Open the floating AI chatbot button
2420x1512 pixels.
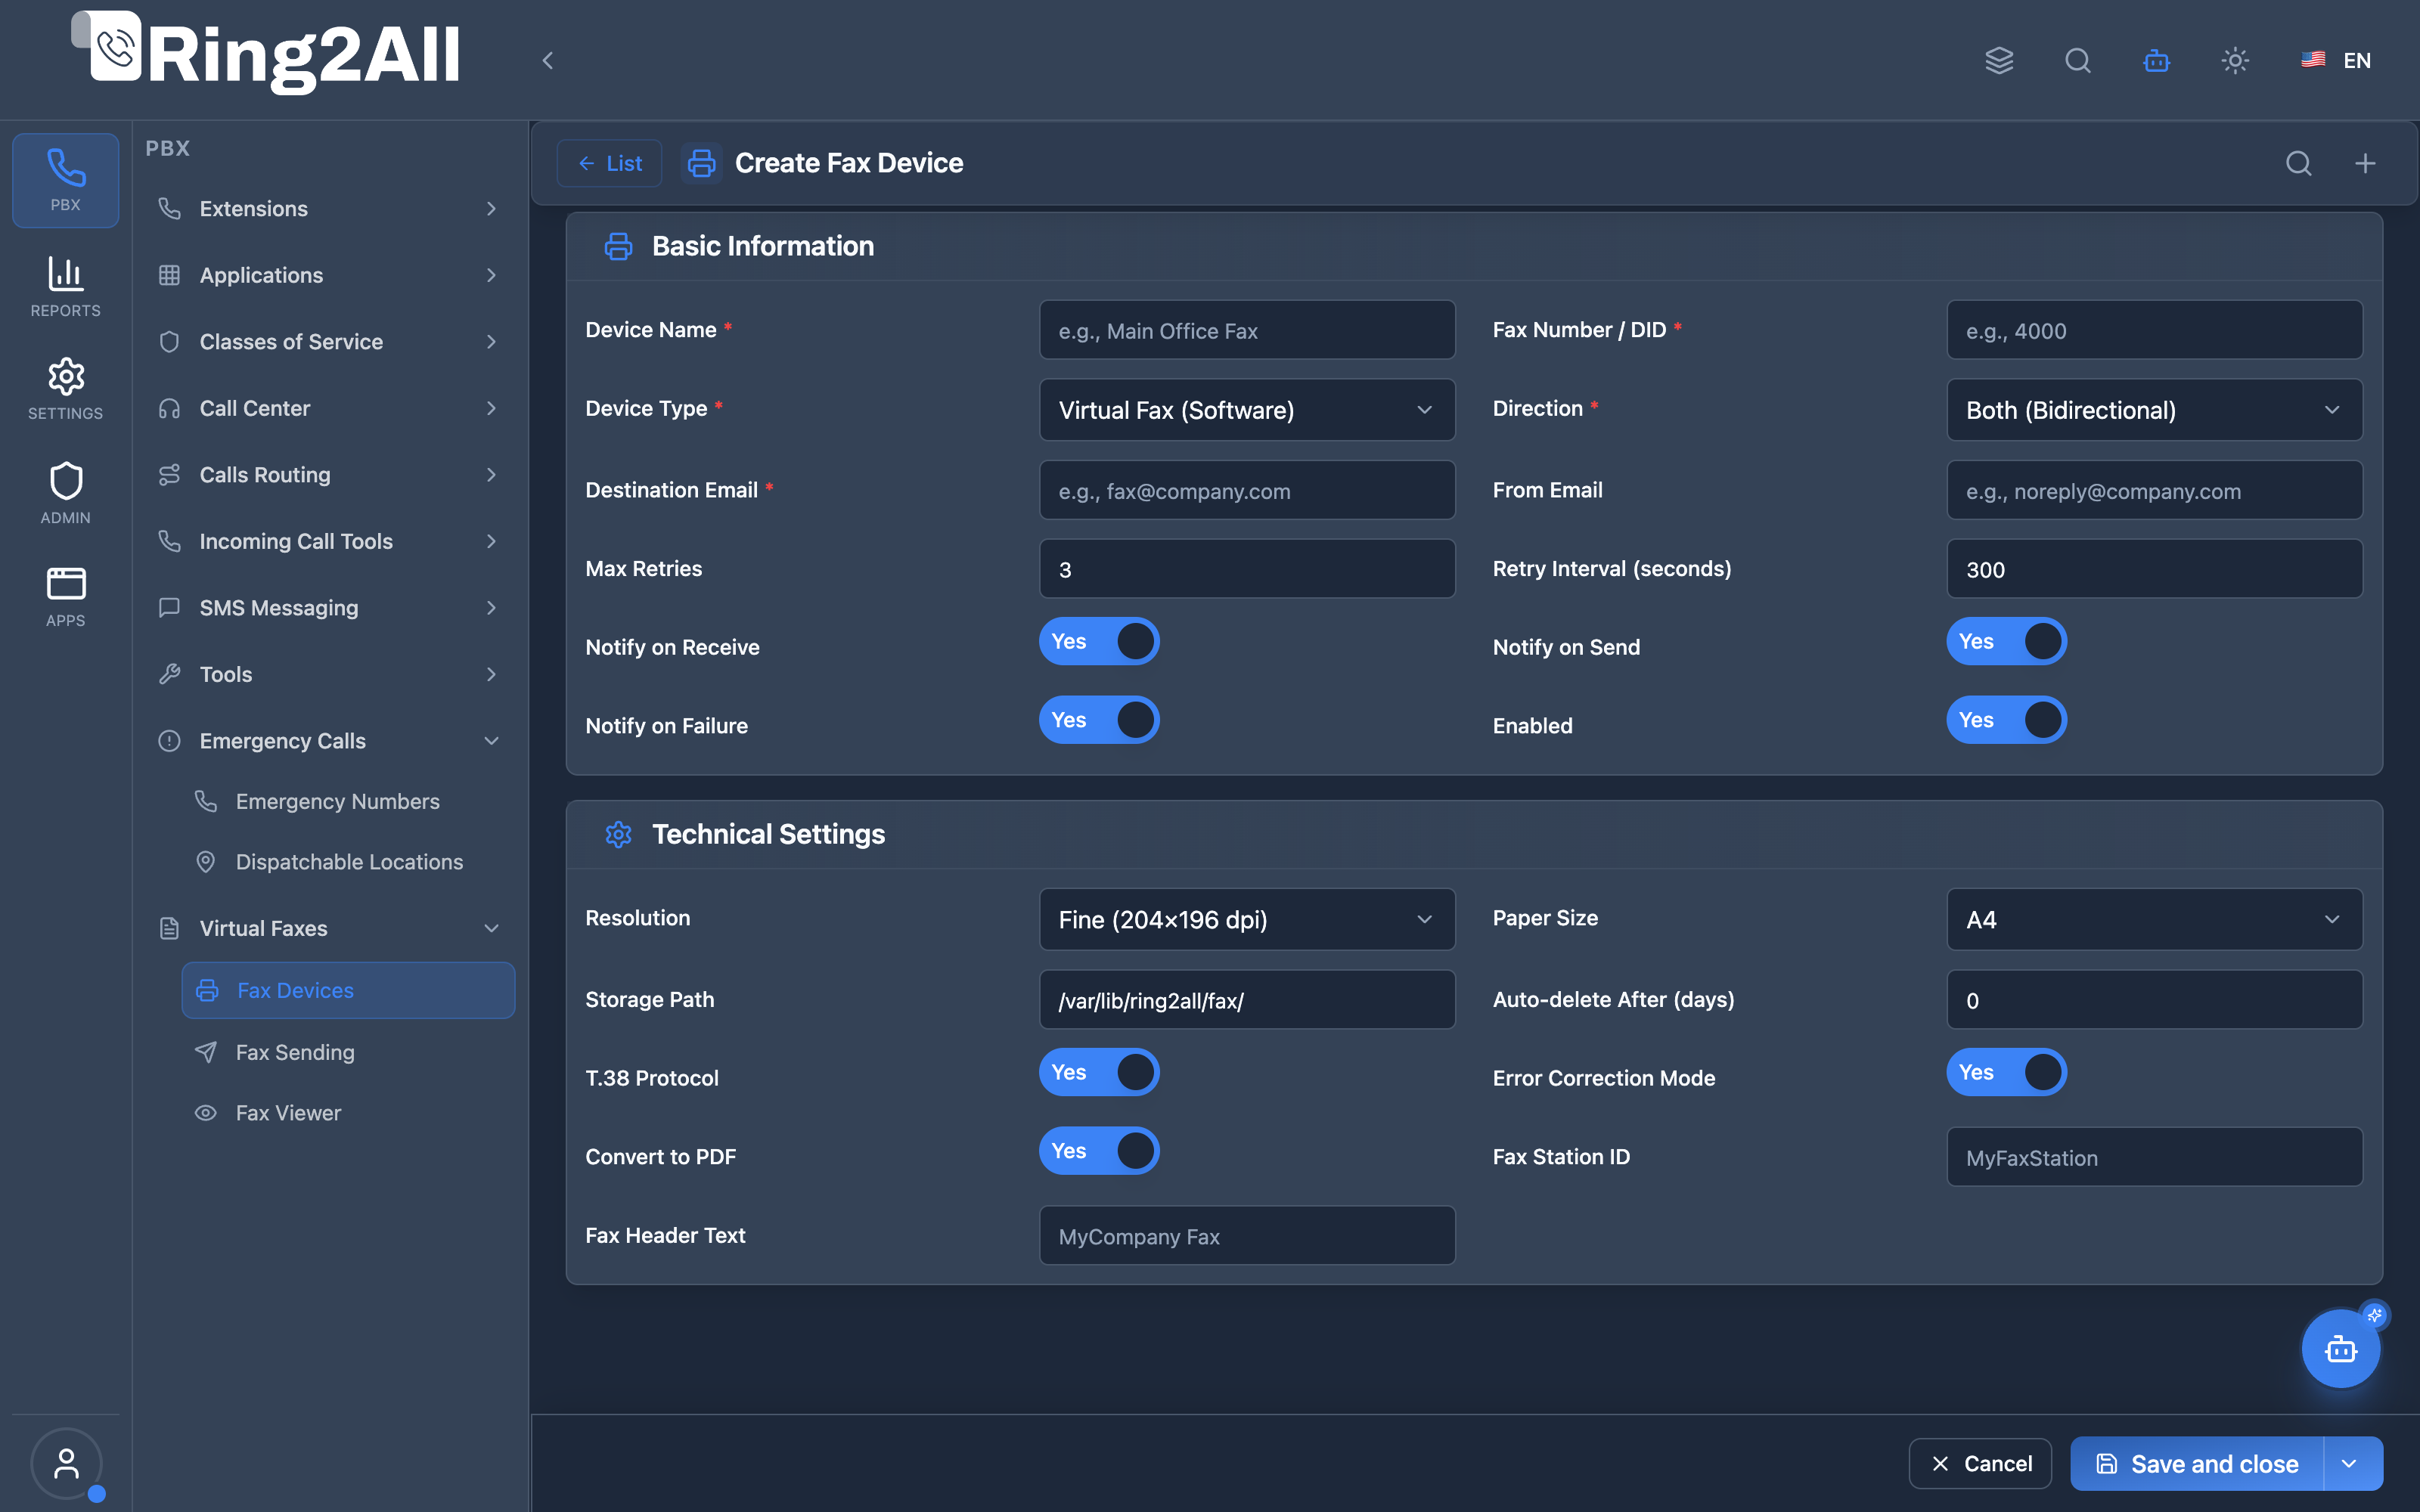[2341, 1349]
